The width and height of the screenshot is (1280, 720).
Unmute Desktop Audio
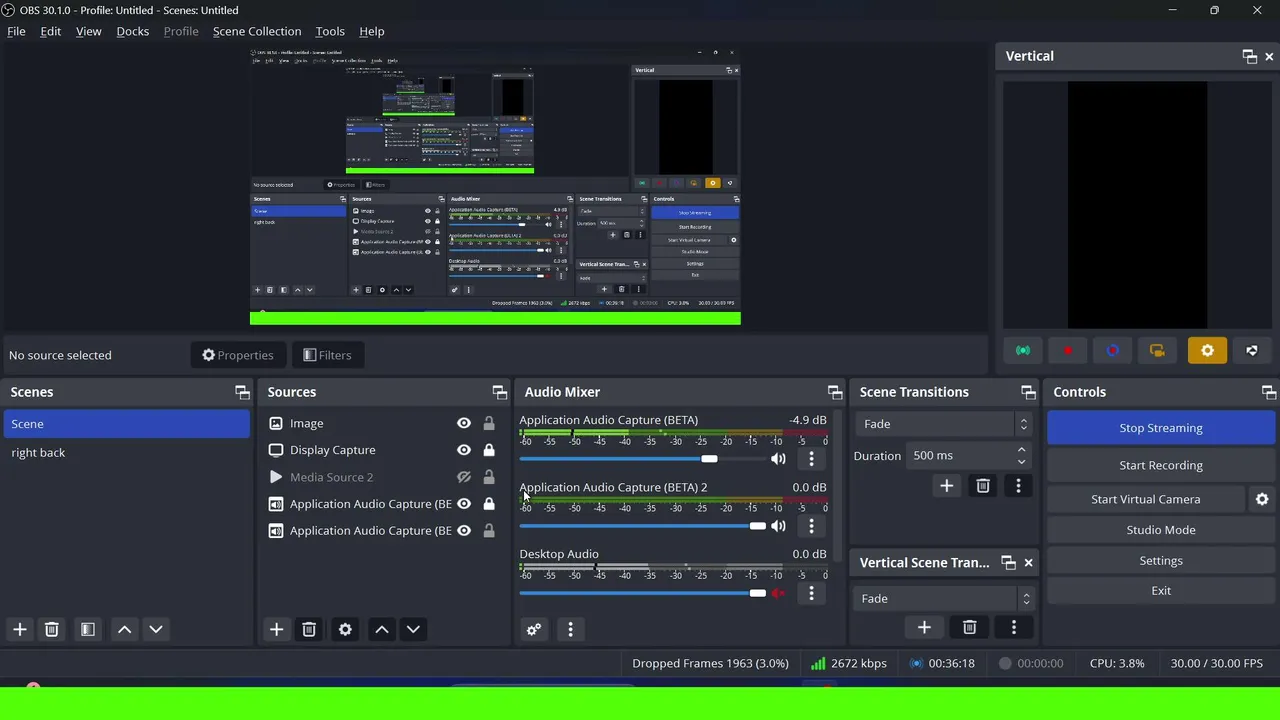coord(778,593)
